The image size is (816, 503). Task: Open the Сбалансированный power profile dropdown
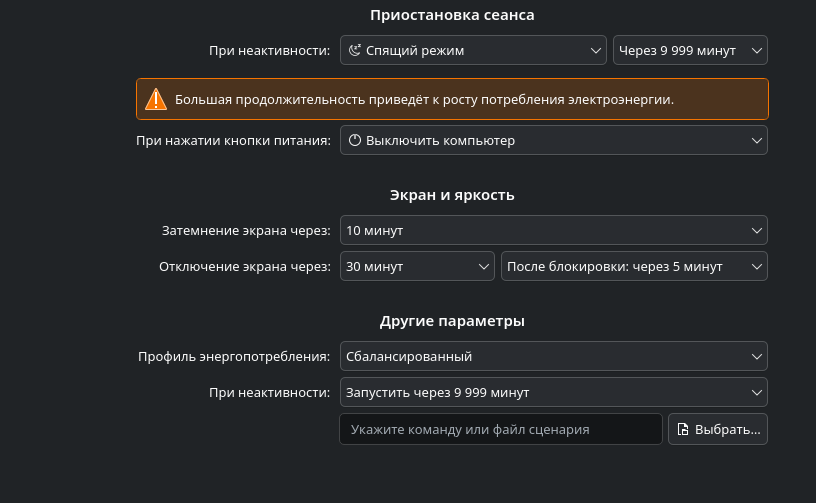(x=553, y=356)
